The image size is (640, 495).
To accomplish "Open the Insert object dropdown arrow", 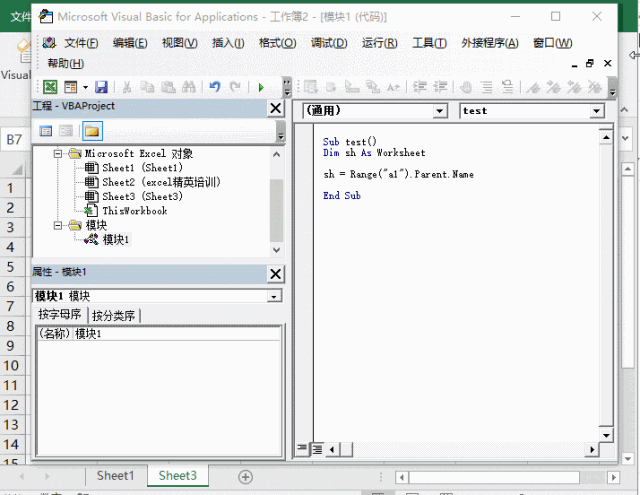I will 85,87.
